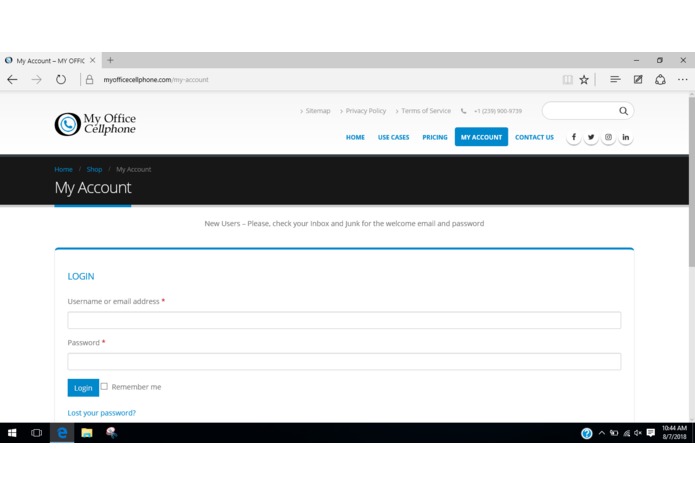Viewport: 695px width, 494px height.
Task: Select the MY ACCOUNT menu item
Action: (481, 137)
